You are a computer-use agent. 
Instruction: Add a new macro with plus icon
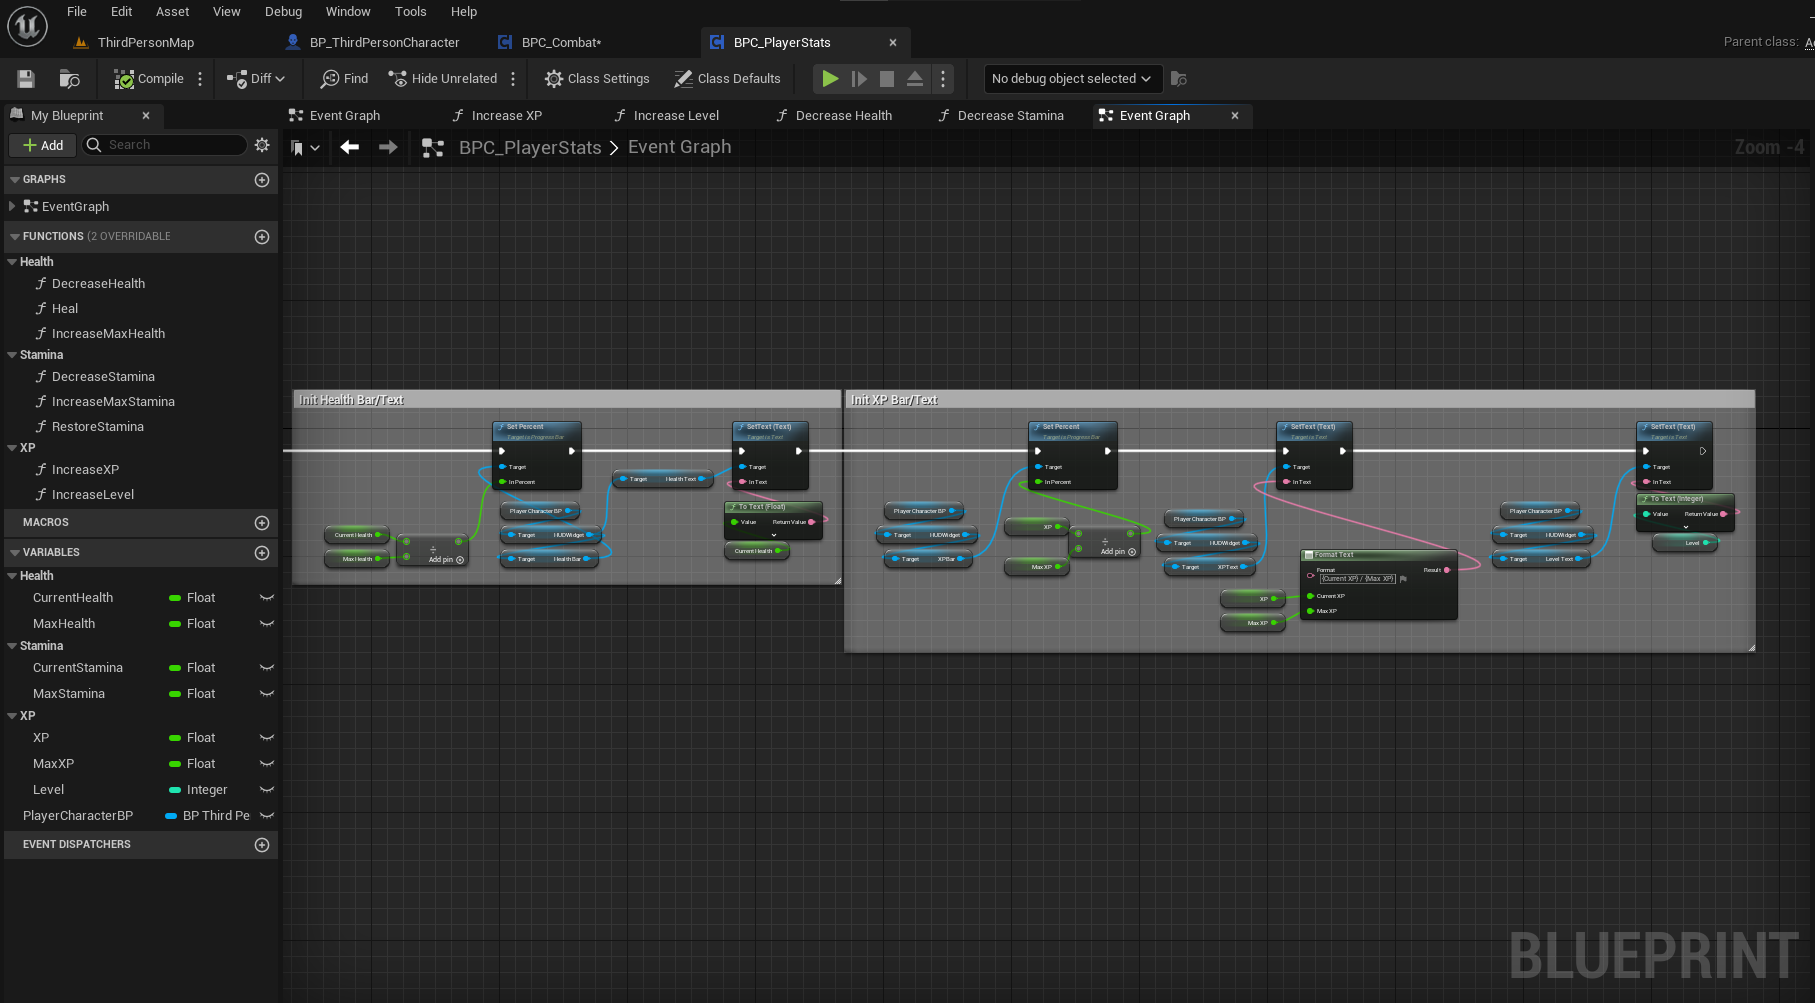coord(262,523)
